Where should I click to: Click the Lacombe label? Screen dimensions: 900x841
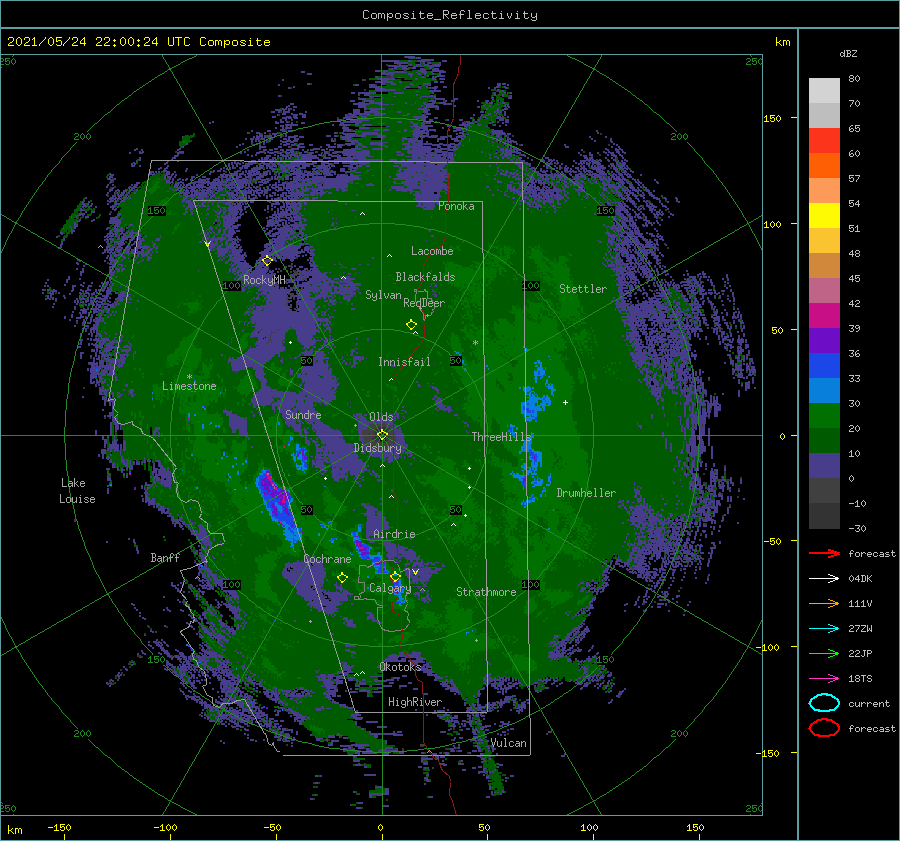tap(432, 251)
